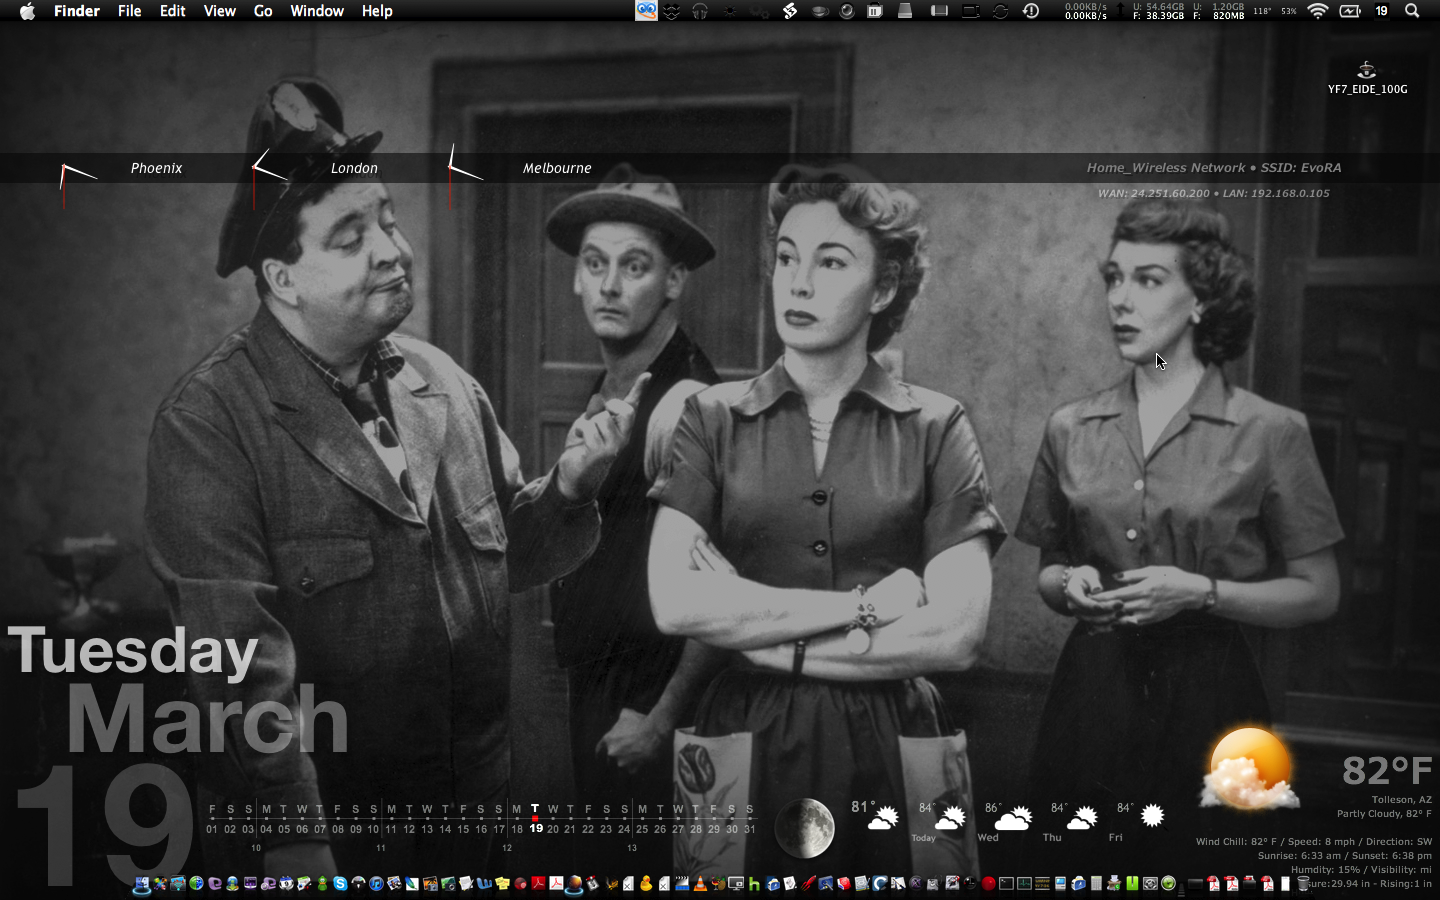Open the Finder menu
This screenshot has height=900, width=1440.
point(77,11)
